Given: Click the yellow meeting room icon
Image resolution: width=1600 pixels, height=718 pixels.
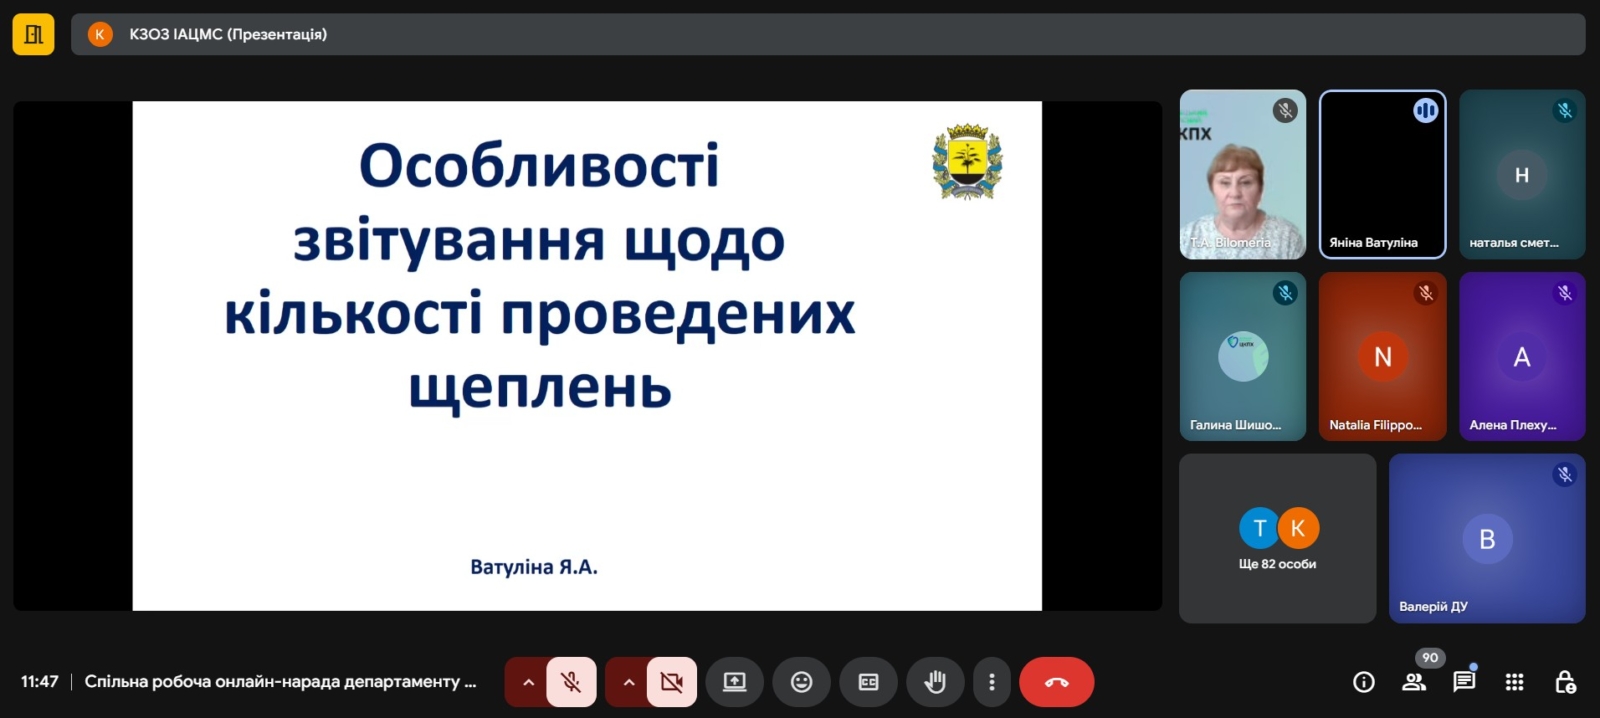Looking at the screenshot, I should click(33, 34).
